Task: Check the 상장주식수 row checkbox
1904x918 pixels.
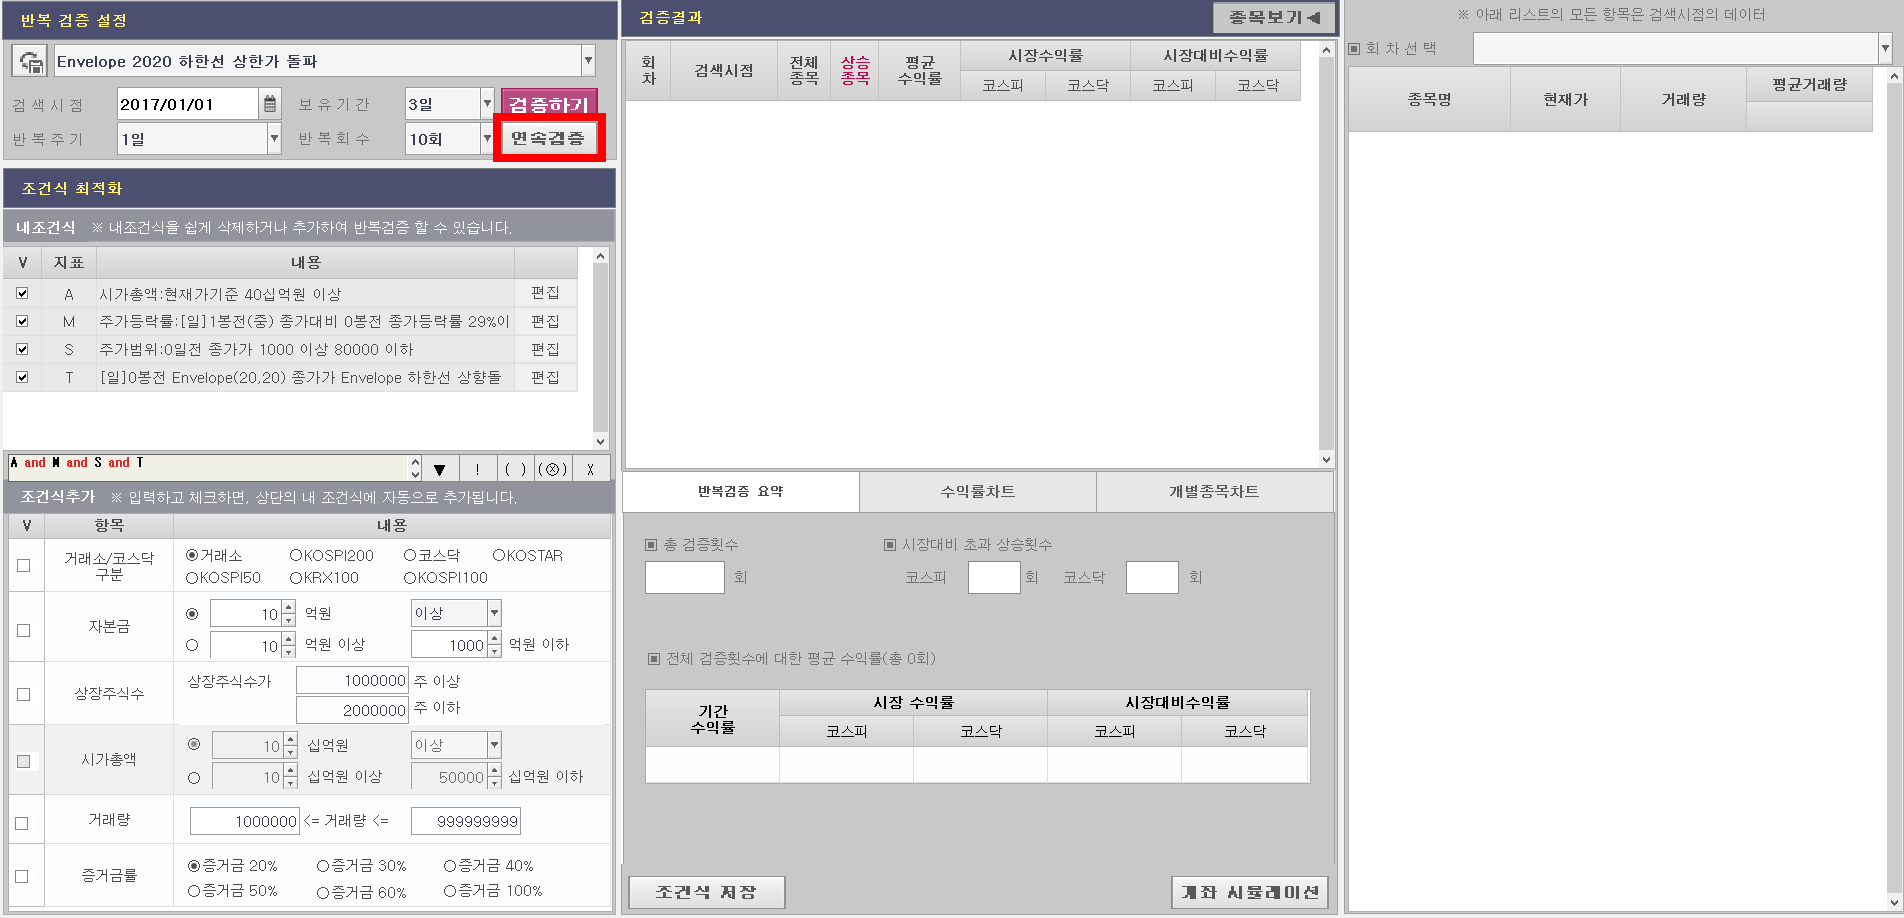Action: [24, 694]
